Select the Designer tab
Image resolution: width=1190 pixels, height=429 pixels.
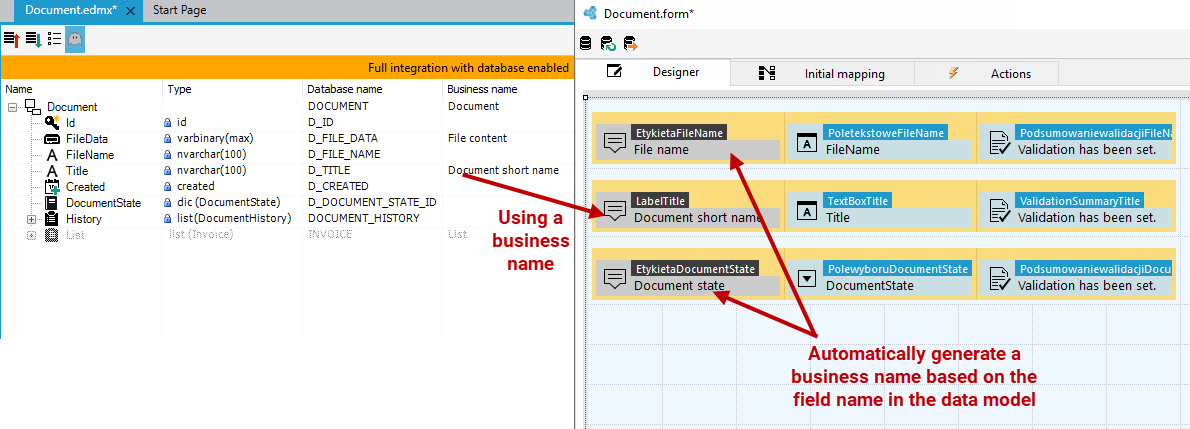click(x=653, y=73)
